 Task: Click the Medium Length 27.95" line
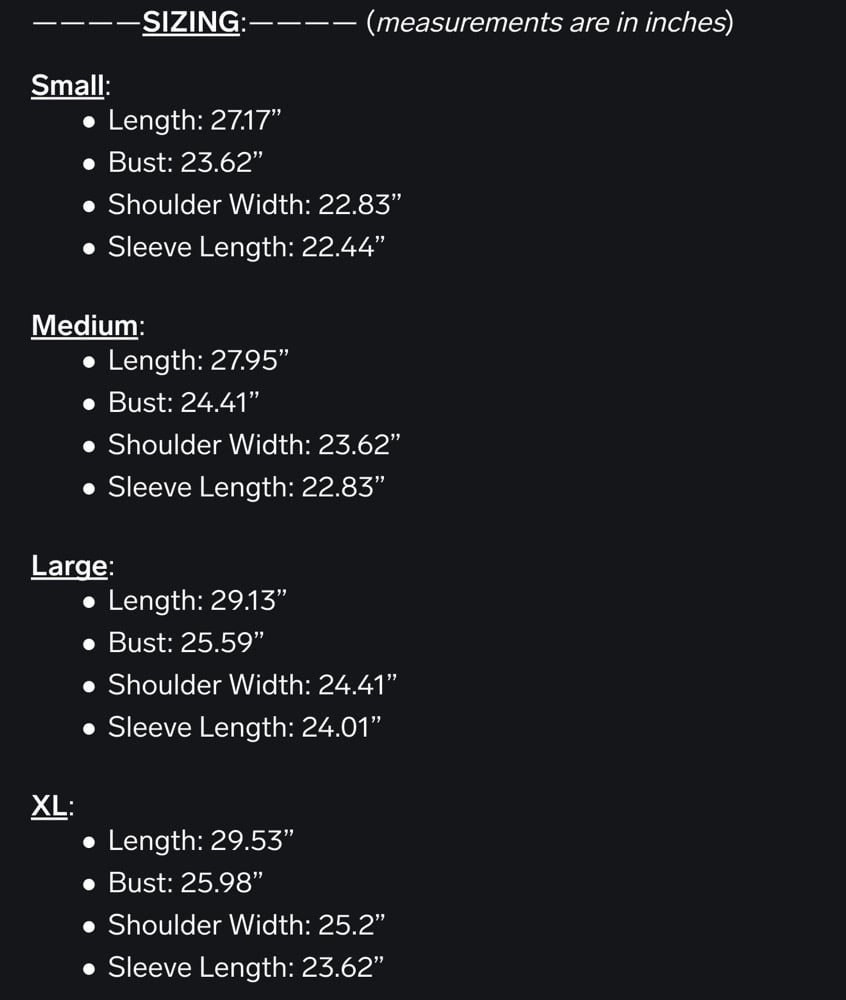[198, 361]
